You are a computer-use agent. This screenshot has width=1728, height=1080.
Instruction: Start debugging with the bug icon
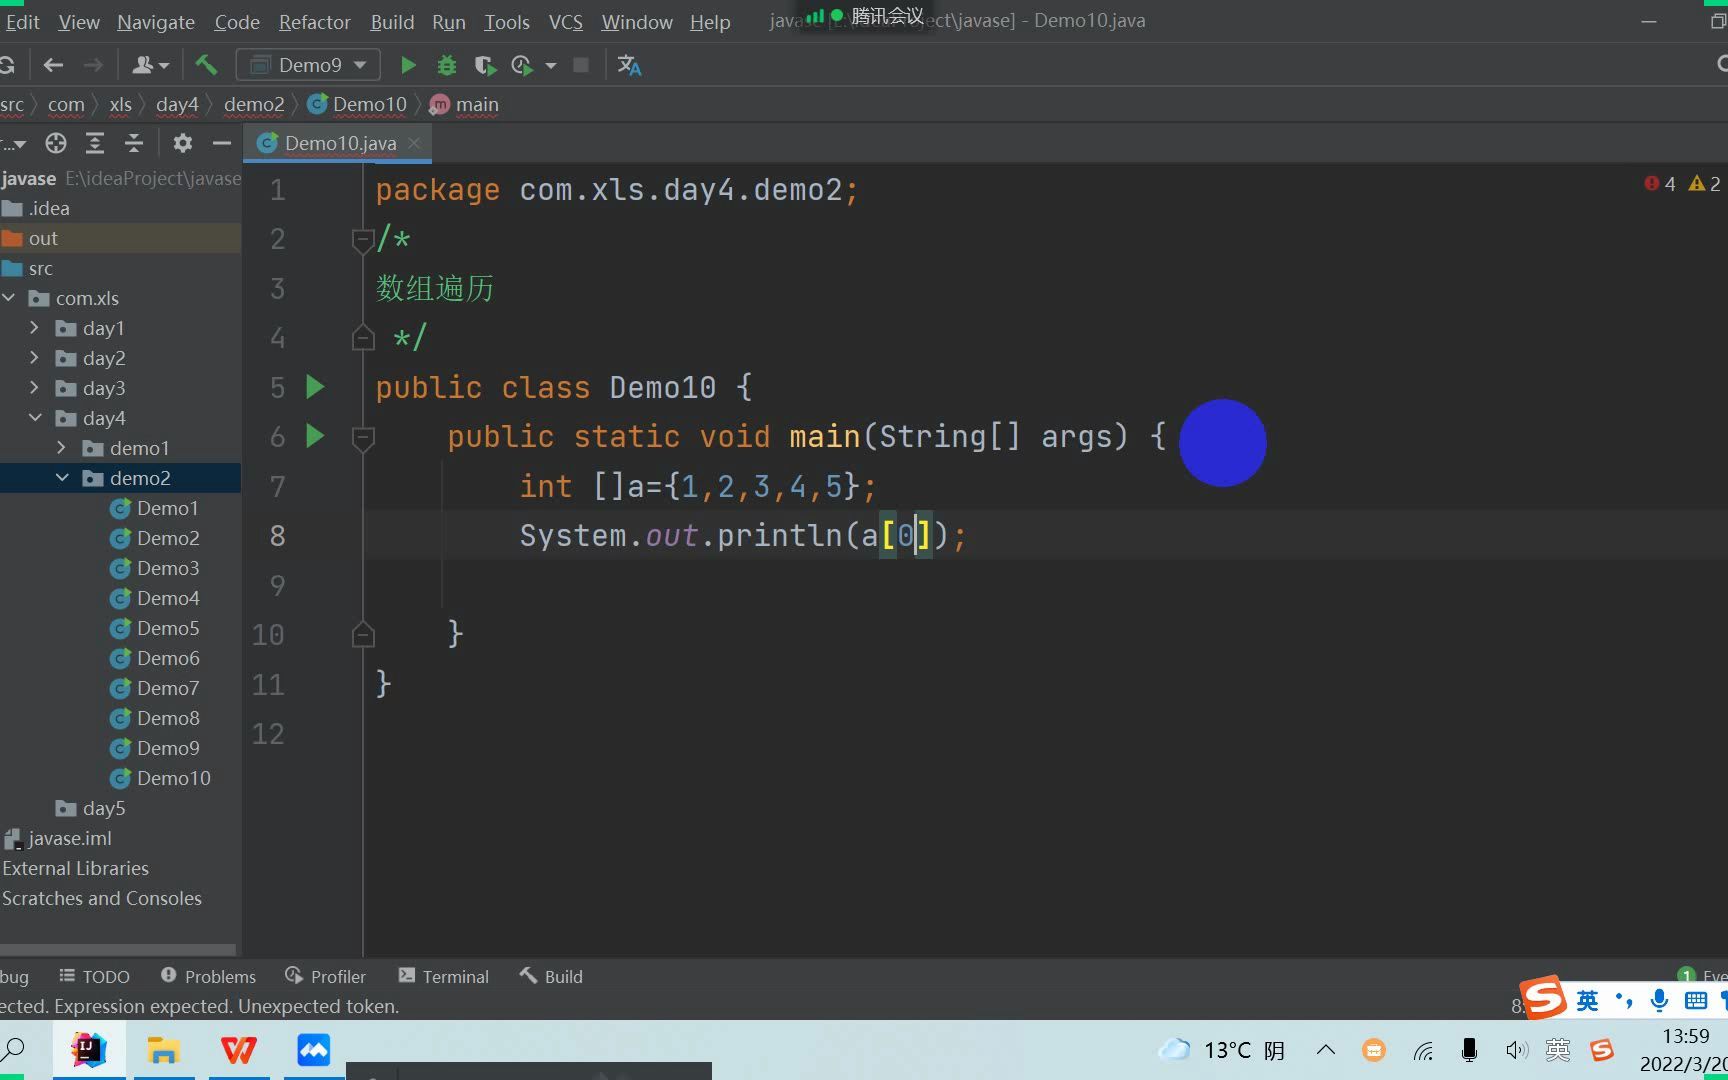pos(447,65)
